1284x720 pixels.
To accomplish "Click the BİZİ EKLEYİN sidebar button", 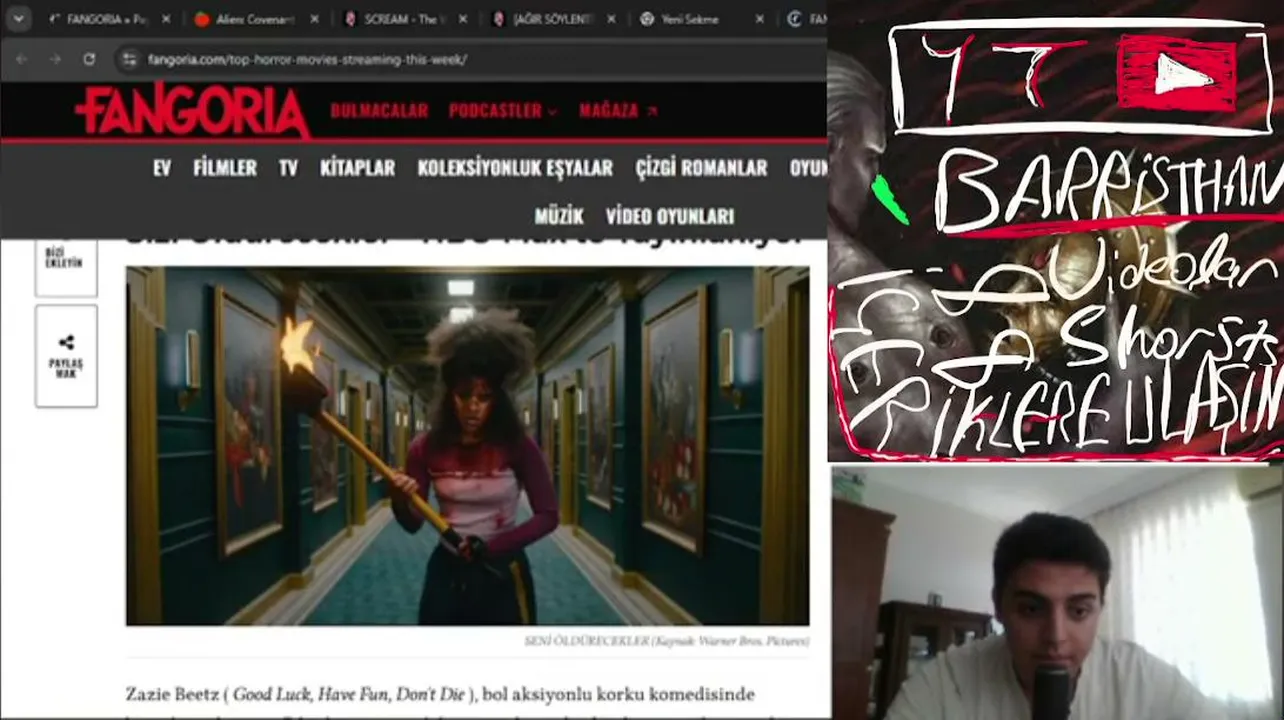I will 66,264.
